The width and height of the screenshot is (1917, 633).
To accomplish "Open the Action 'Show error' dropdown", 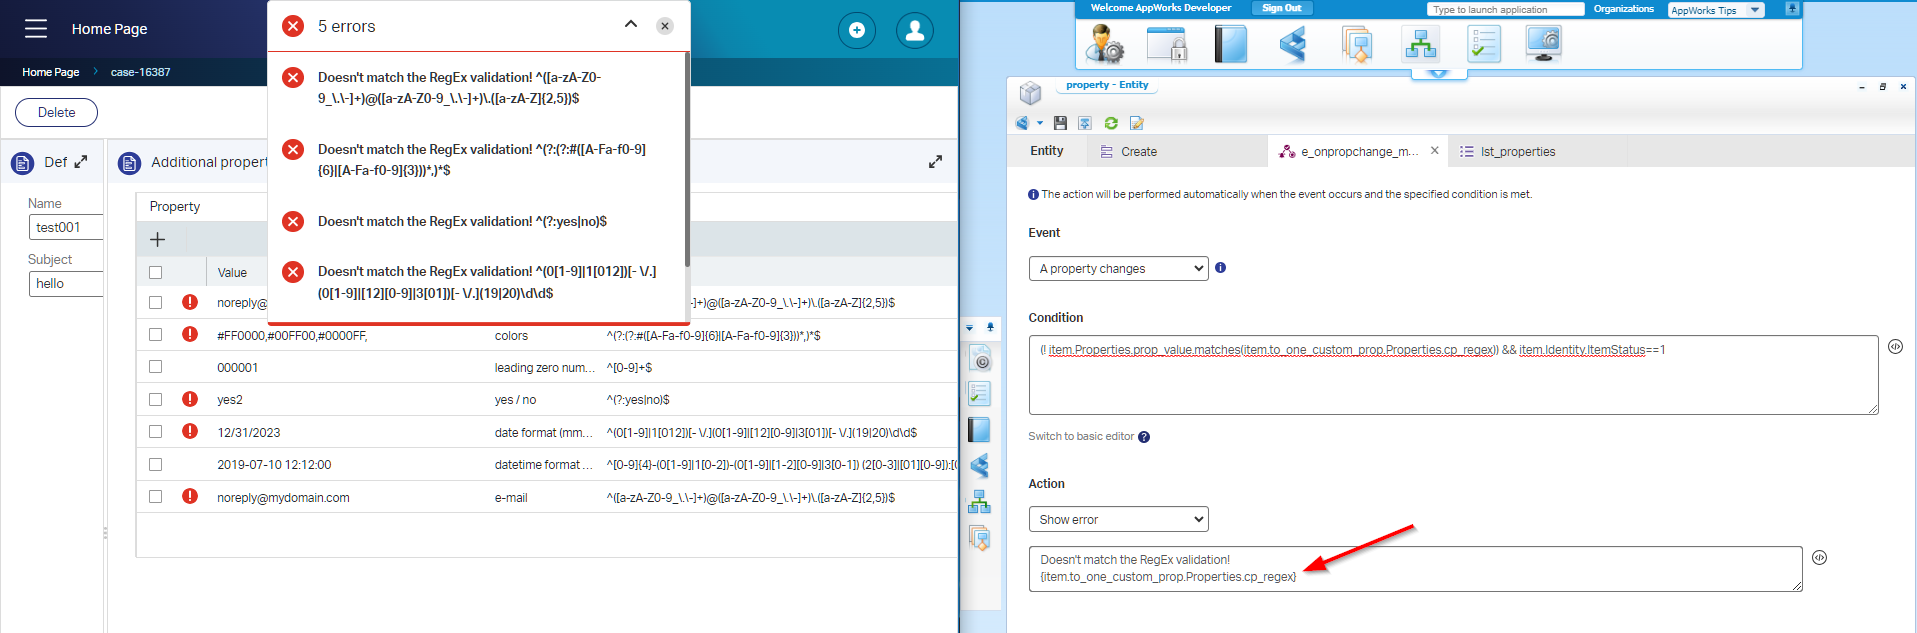I will [1118, 519].
